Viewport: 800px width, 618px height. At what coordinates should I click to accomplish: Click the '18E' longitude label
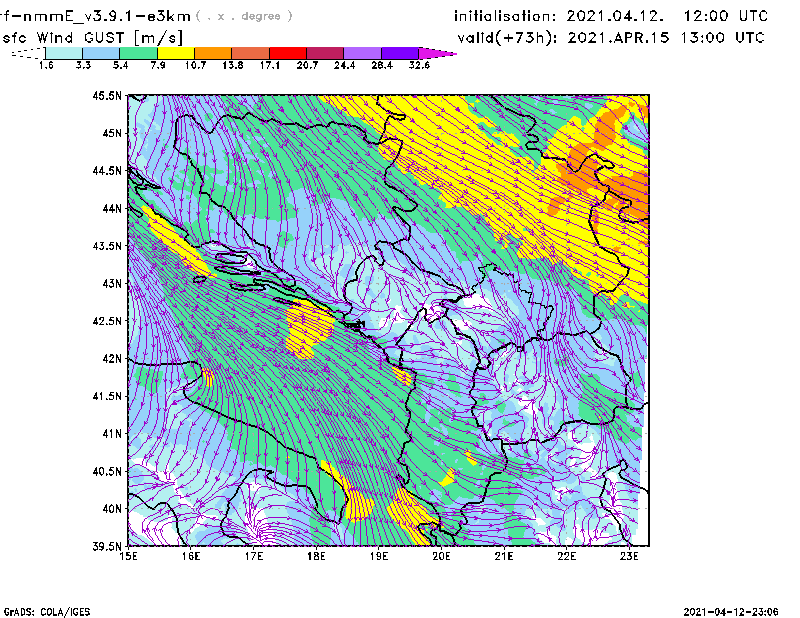tap(316, 556)
